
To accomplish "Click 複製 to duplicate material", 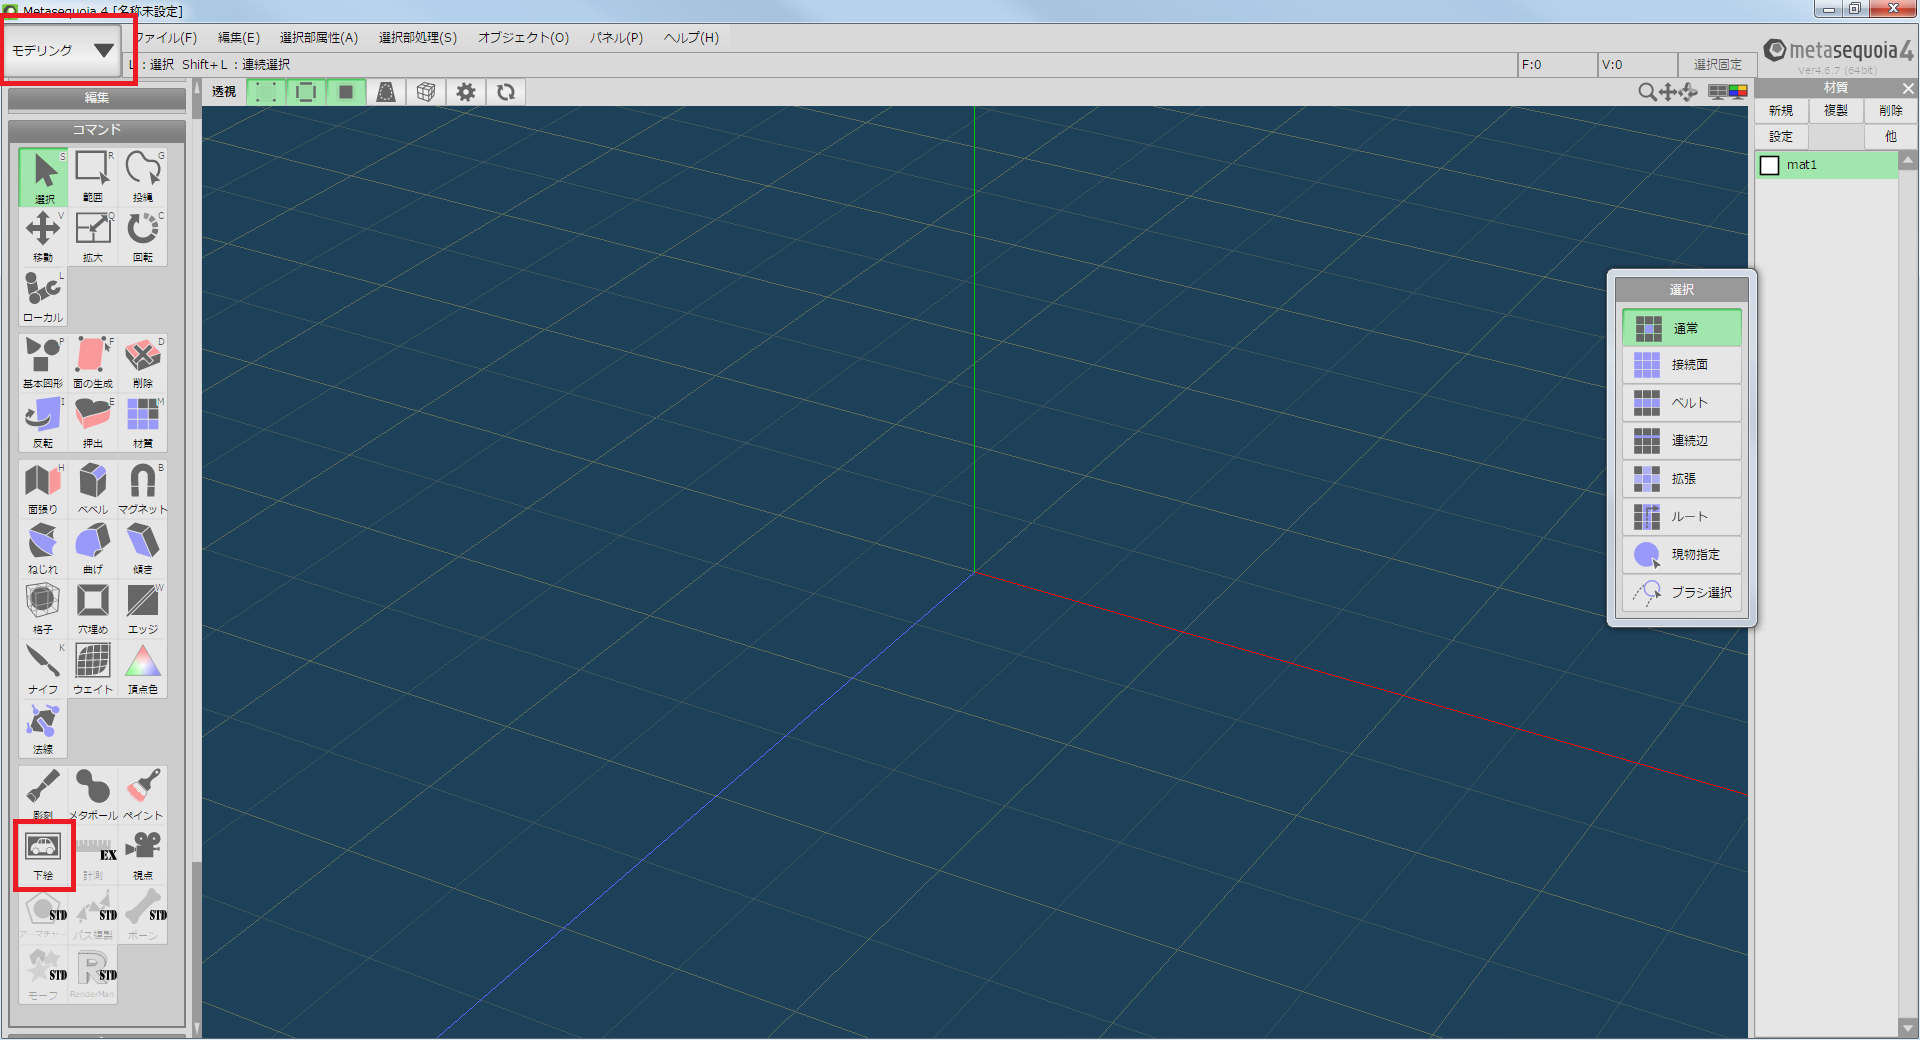I will coord(1836,111).
